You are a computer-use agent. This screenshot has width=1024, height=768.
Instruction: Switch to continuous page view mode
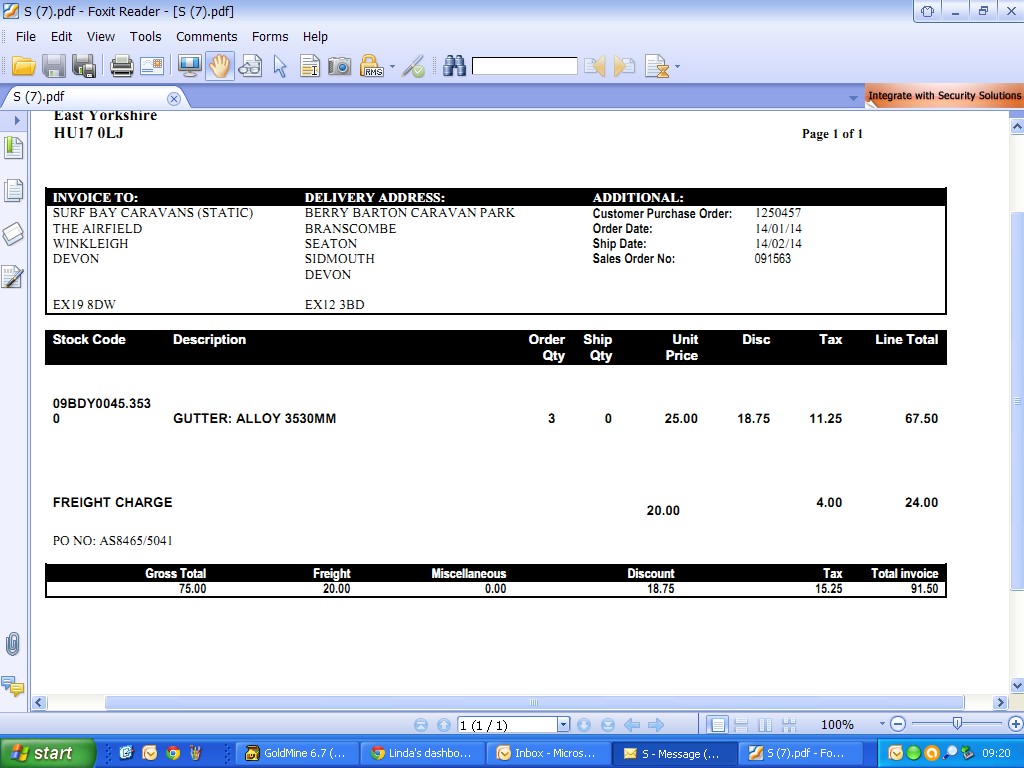[x=741, y=725]
